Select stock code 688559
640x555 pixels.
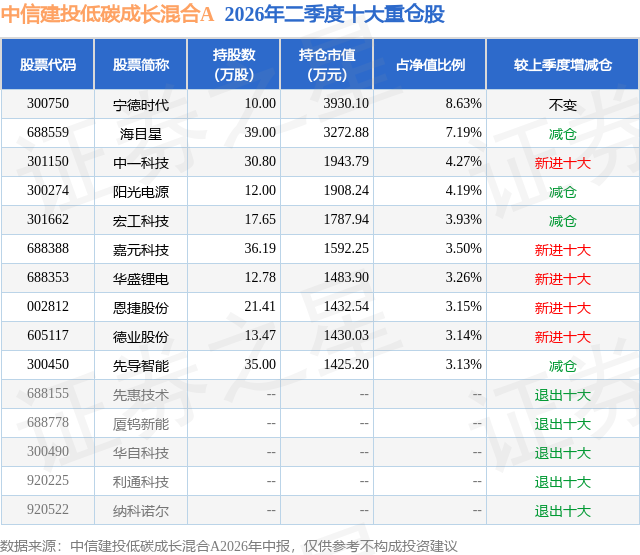[48, 133]
